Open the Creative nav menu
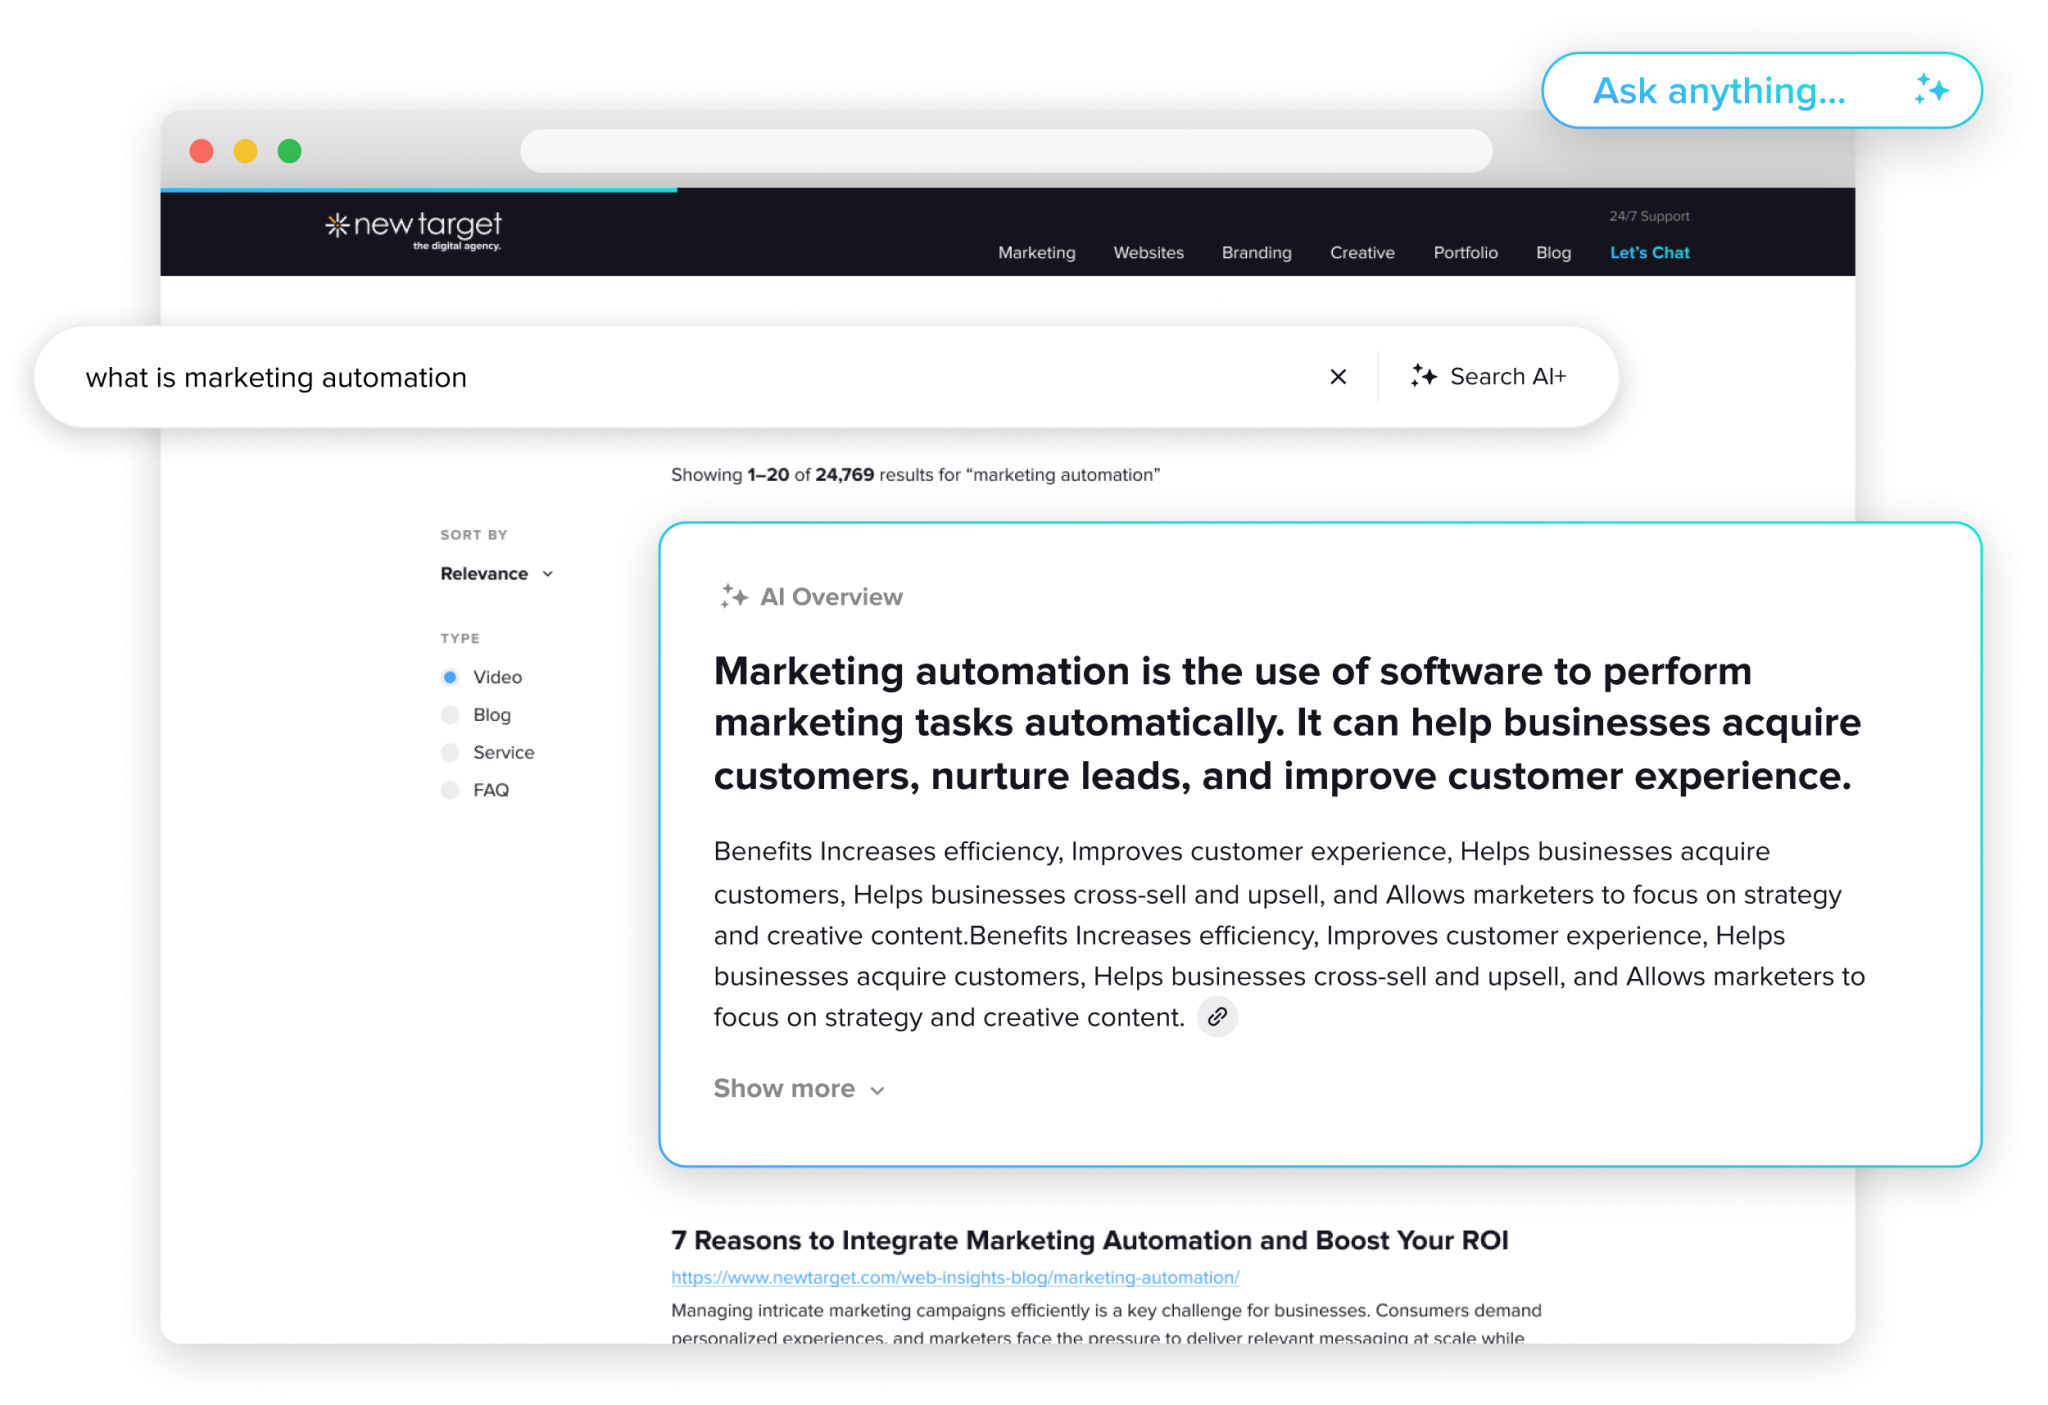Screen dimensions: 2048x1405 tap(1362, 253)
